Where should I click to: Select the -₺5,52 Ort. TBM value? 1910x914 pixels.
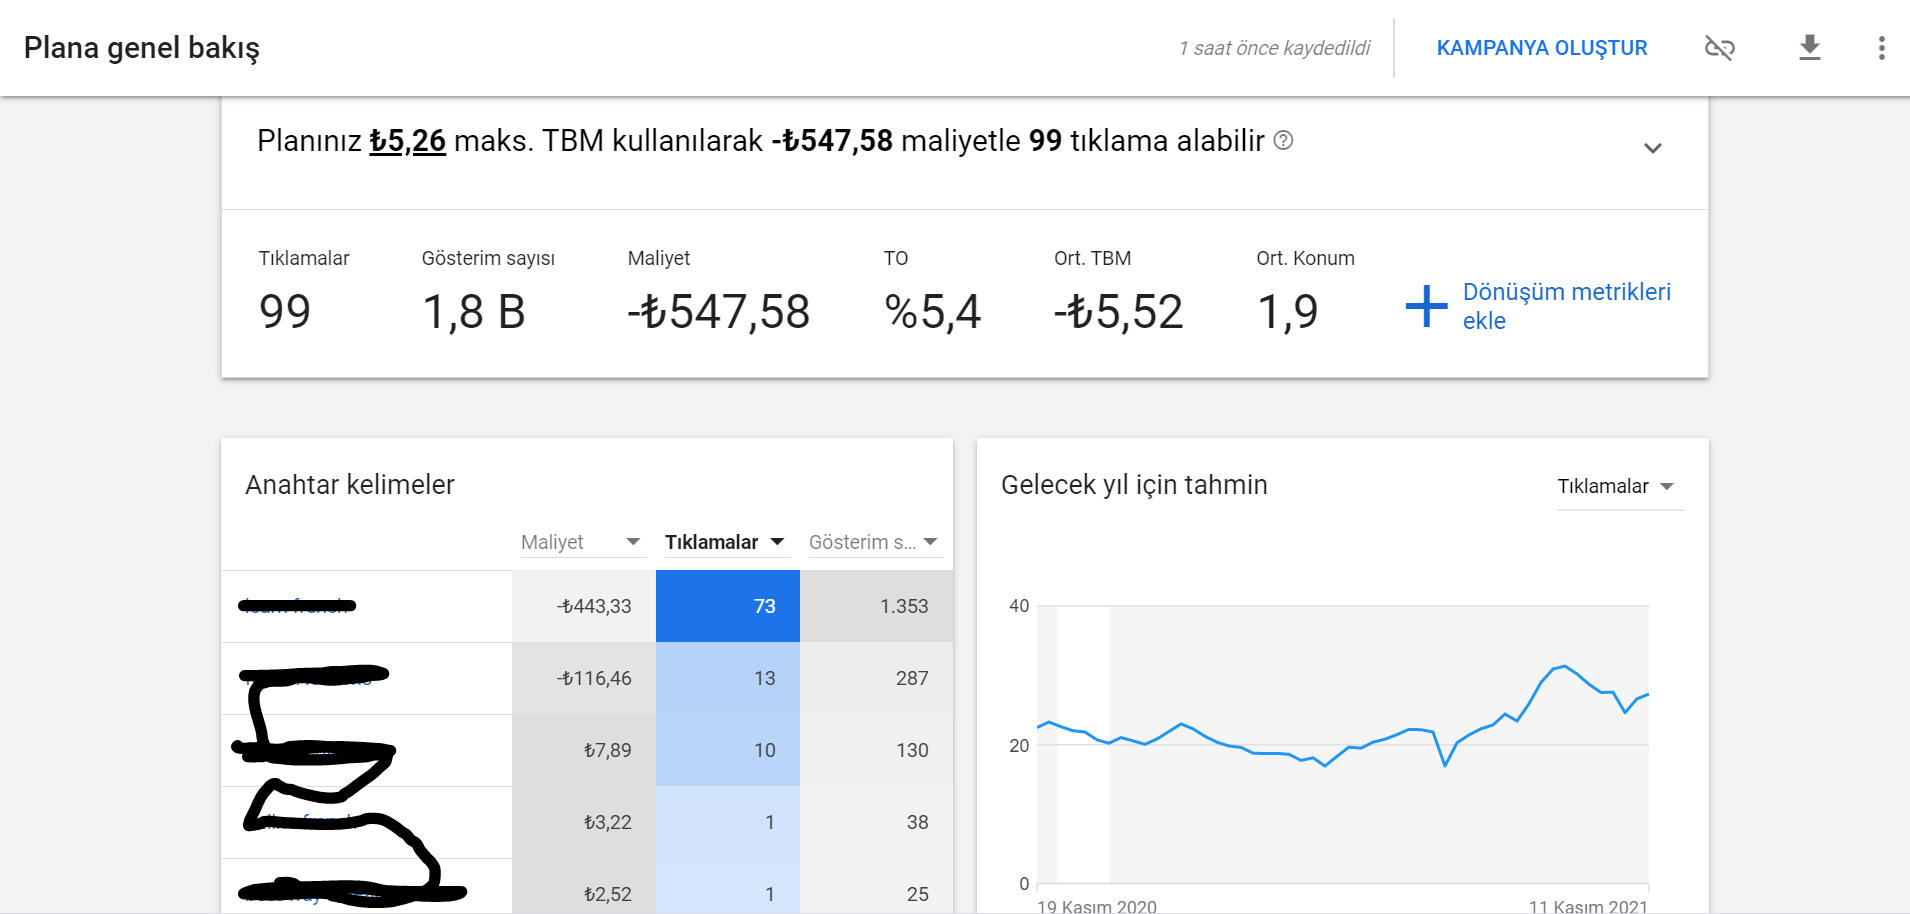(1119, 311)
